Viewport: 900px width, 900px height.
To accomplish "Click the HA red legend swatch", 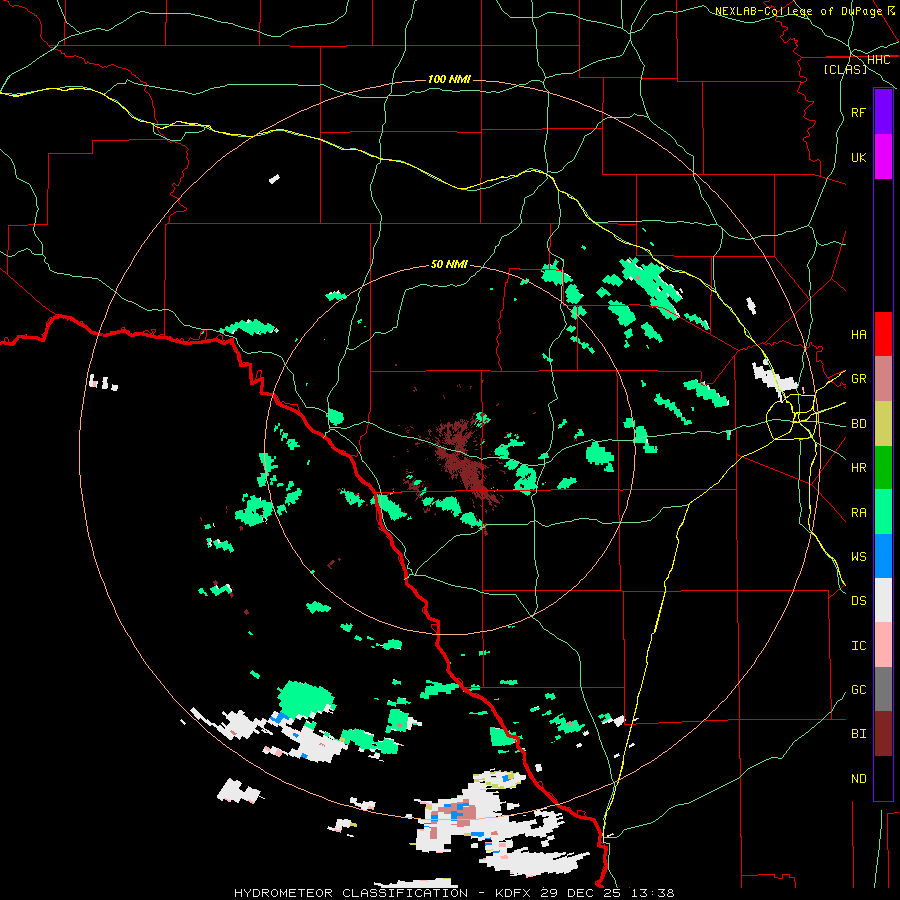I will click(x=883, y=334).
